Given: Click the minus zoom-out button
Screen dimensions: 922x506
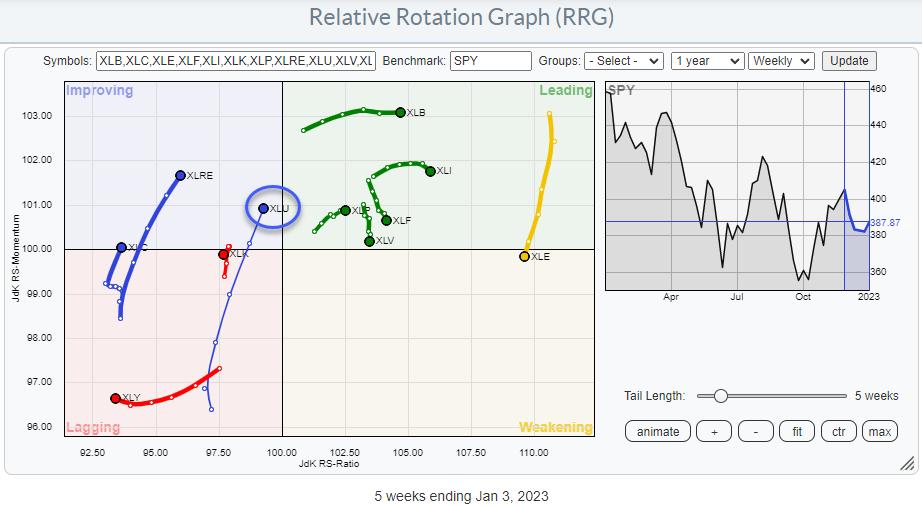Looking at the screenshot, I should coord(756,432).
